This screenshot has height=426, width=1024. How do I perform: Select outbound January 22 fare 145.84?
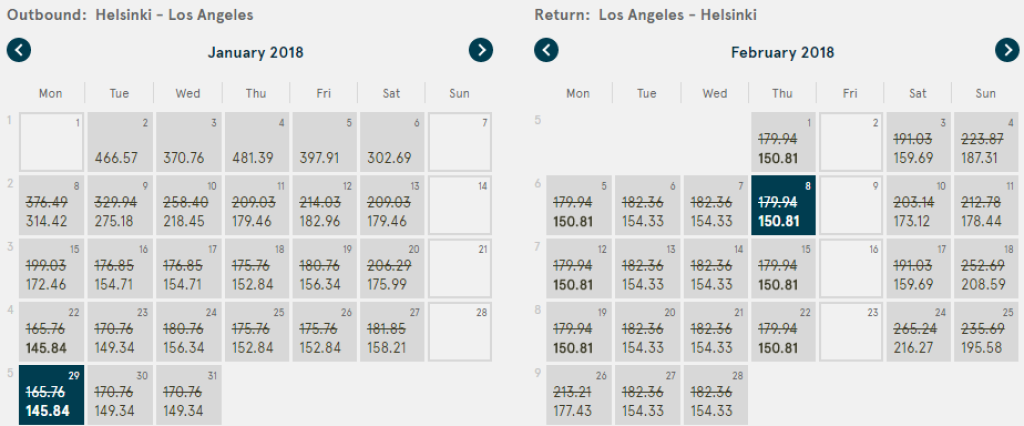(51, 332)
